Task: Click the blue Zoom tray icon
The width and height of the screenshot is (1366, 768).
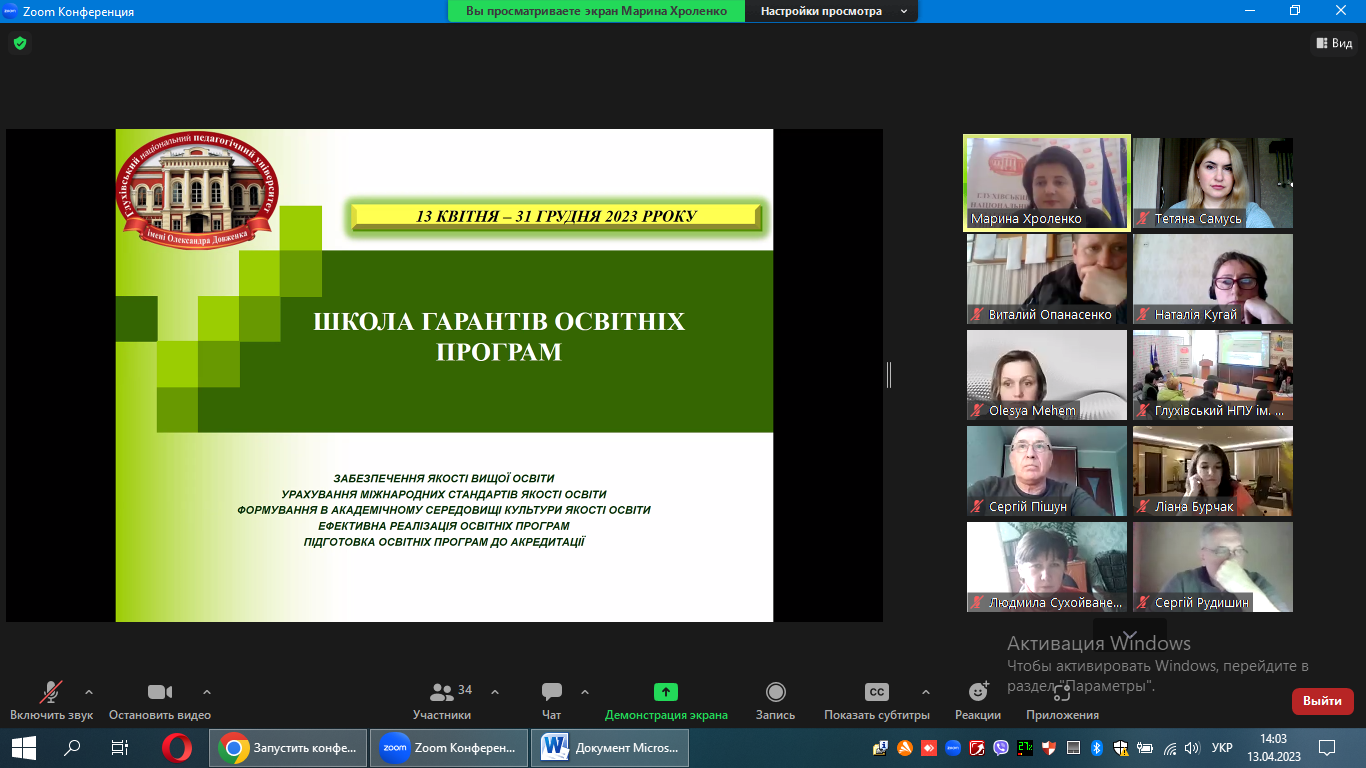Action: click(953, 747)
